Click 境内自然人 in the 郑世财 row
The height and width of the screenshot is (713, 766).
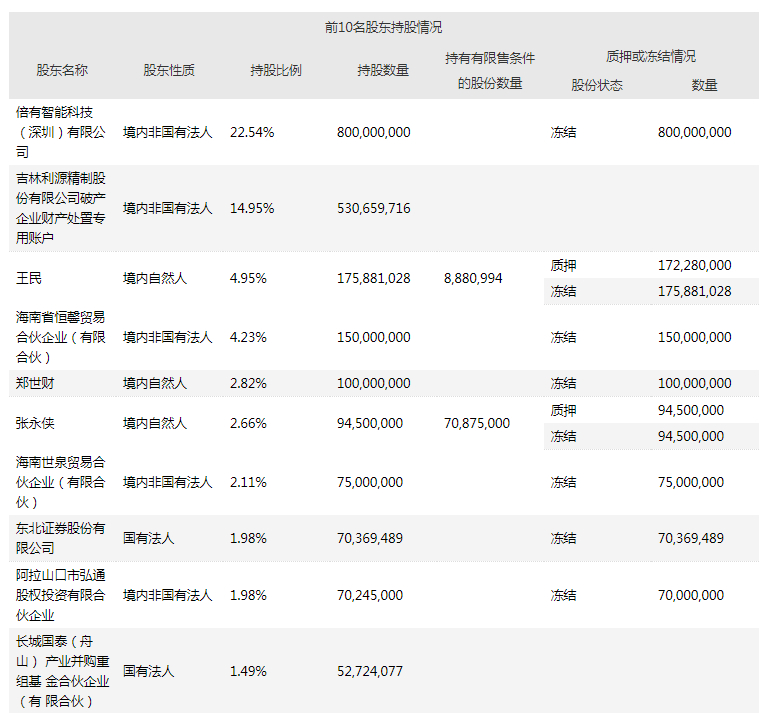(x=155, y=383)
